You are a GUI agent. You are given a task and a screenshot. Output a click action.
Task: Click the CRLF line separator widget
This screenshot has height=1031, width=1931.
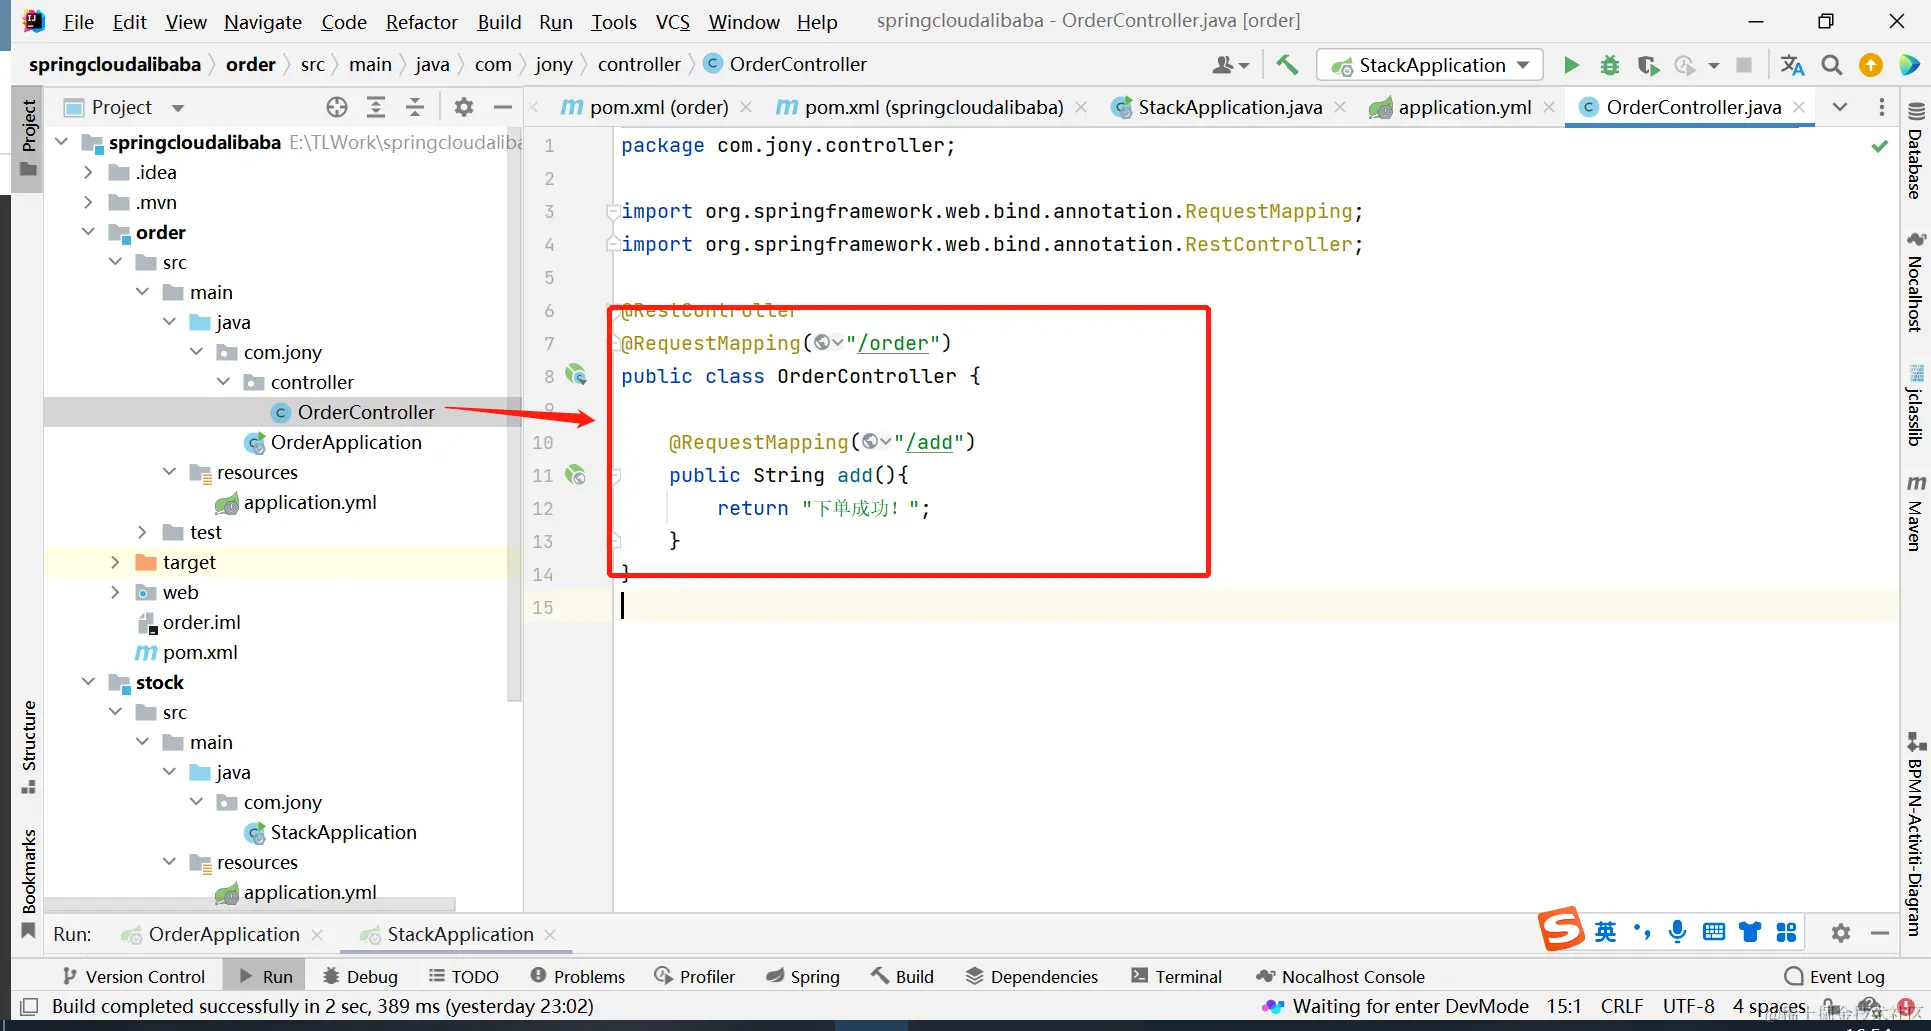[1621, 1006]
